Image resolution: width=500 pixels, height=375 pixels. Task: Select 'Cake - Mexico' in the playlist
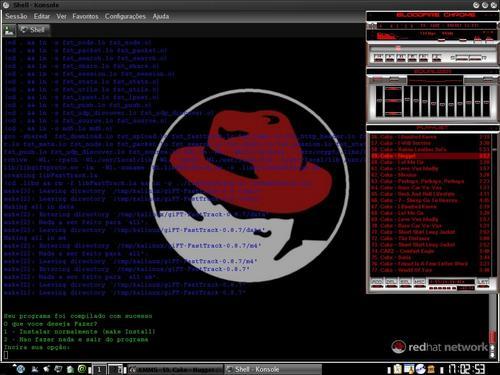coord(430,175)
